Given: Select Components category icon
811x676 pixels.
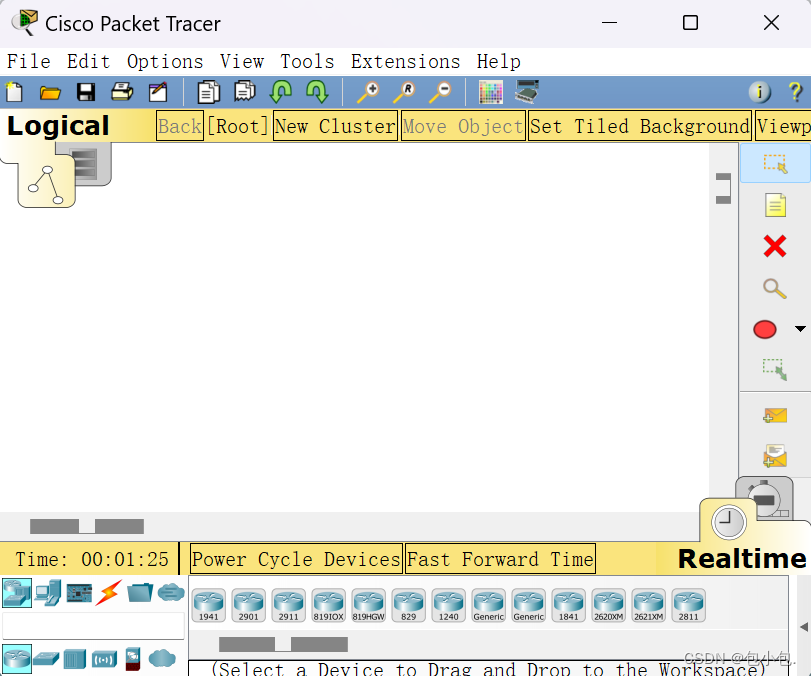Looking at the screenshot, I should (79, 593).
